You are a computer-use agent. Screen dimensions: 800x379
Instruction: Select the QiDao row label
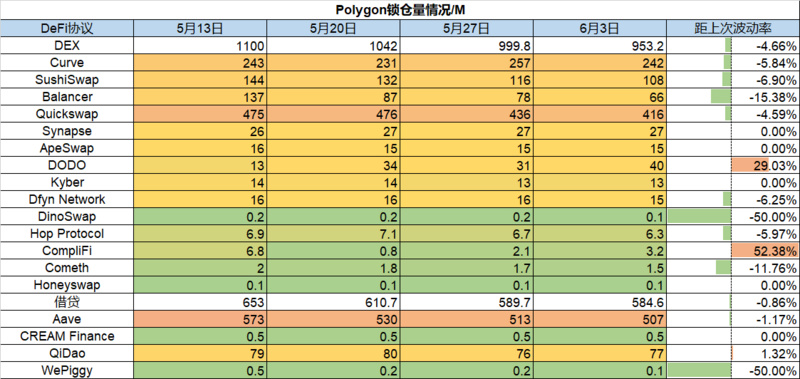tap(67, 353)
